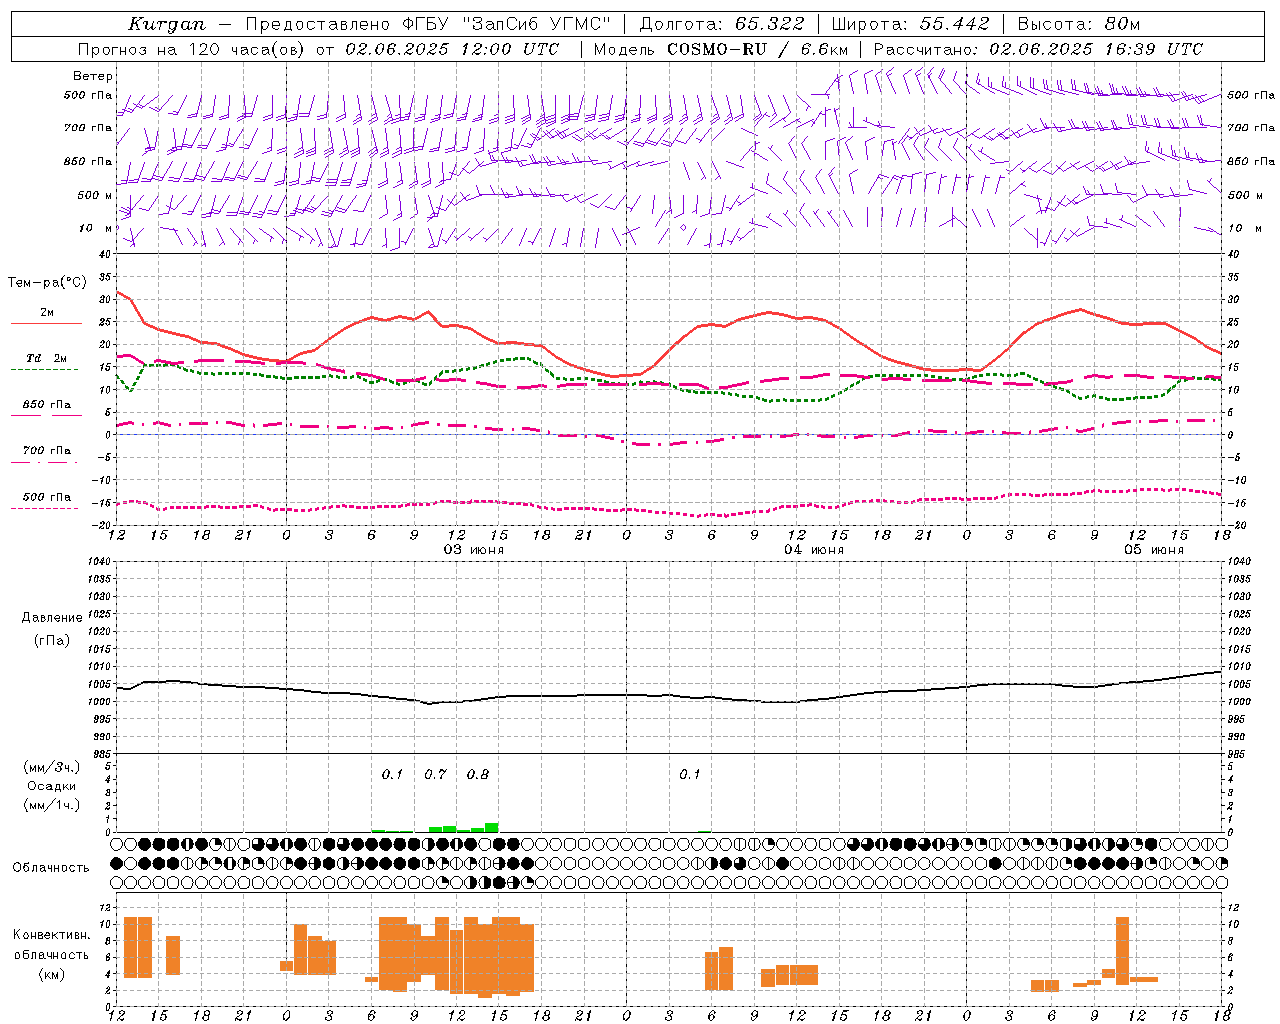The width and height of the screenshot is (1280, 1024).
Task: Click the Осадки panel label
Action: pos(51,786)
